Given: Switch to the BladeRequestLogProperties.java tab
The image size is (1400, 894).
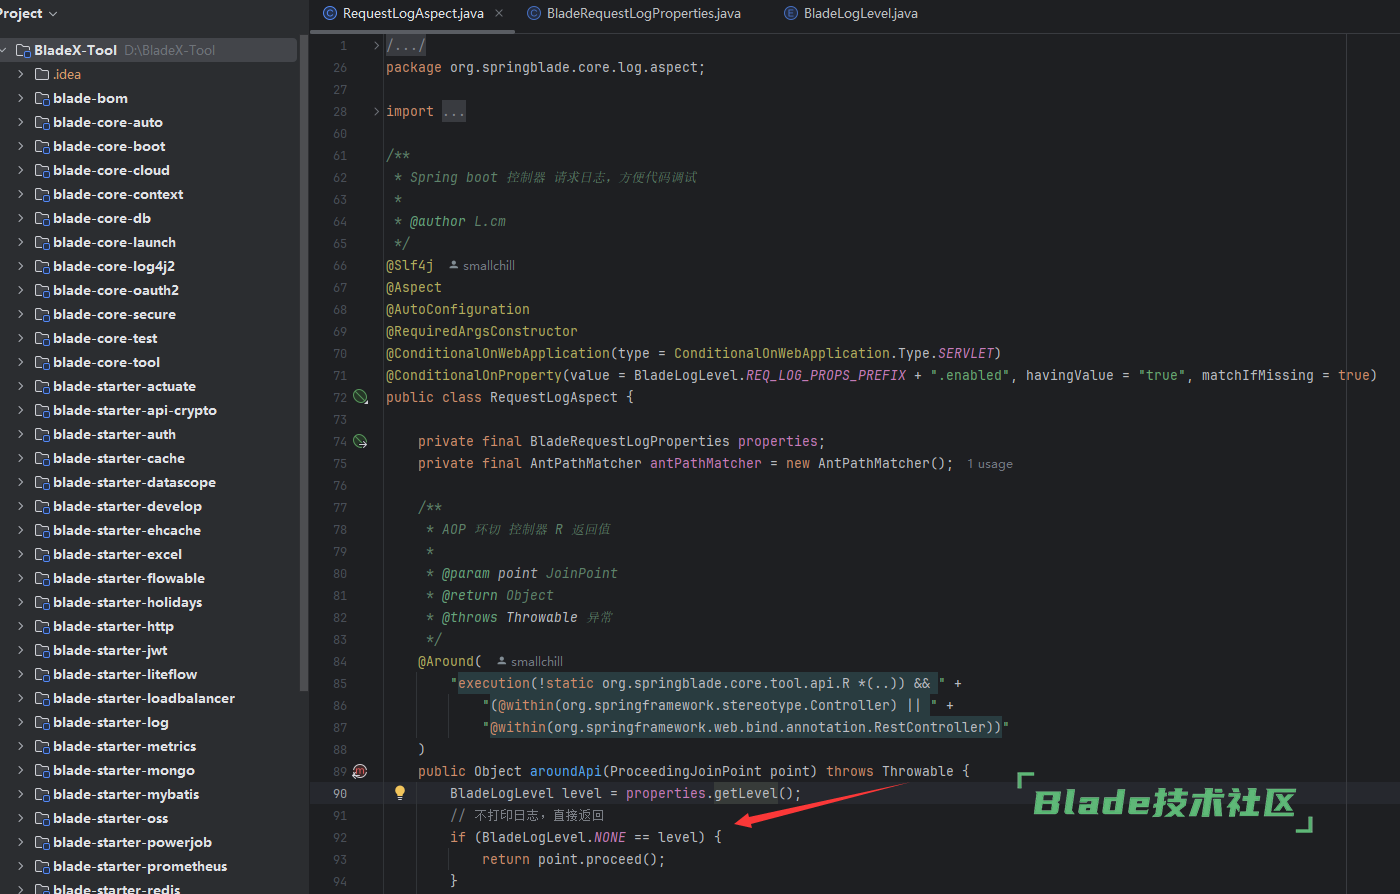Looking at the screenshot, I should click(644, 13).
